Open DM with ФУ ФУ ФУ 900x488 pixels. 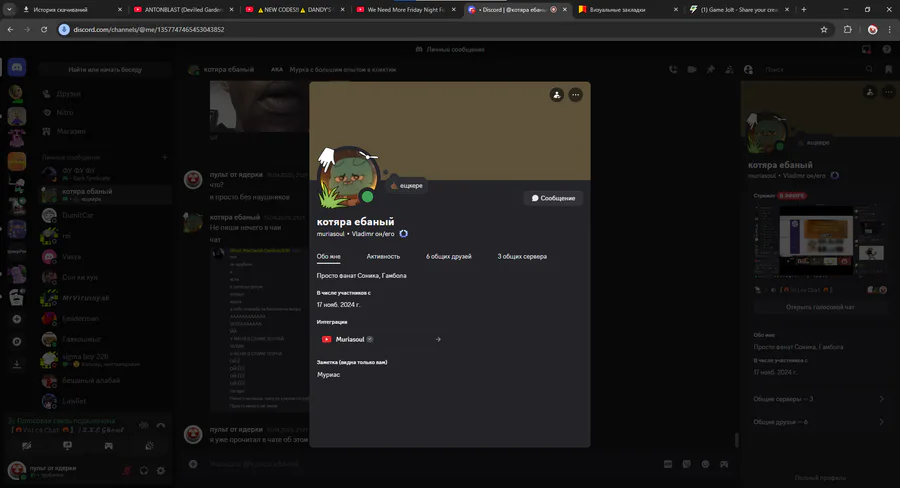coord(105,173)
